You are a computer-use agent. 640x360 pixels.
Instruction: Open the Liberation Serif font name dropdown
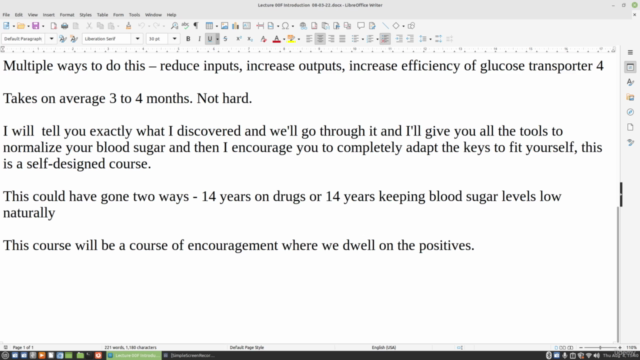[x=138, y=39]
